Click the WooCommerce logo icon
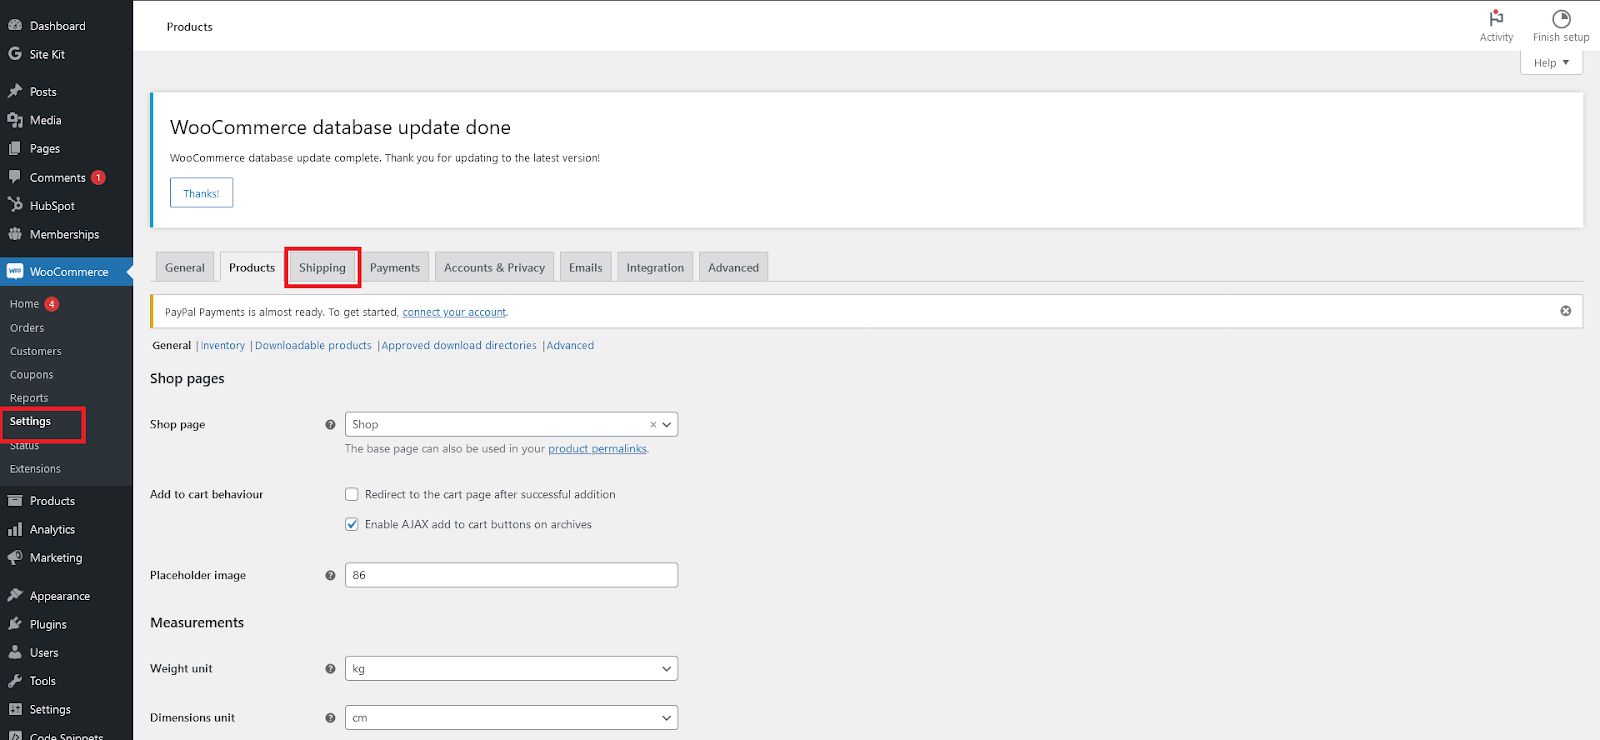This screenshot has width=1600, height=740. click(15, 271)
